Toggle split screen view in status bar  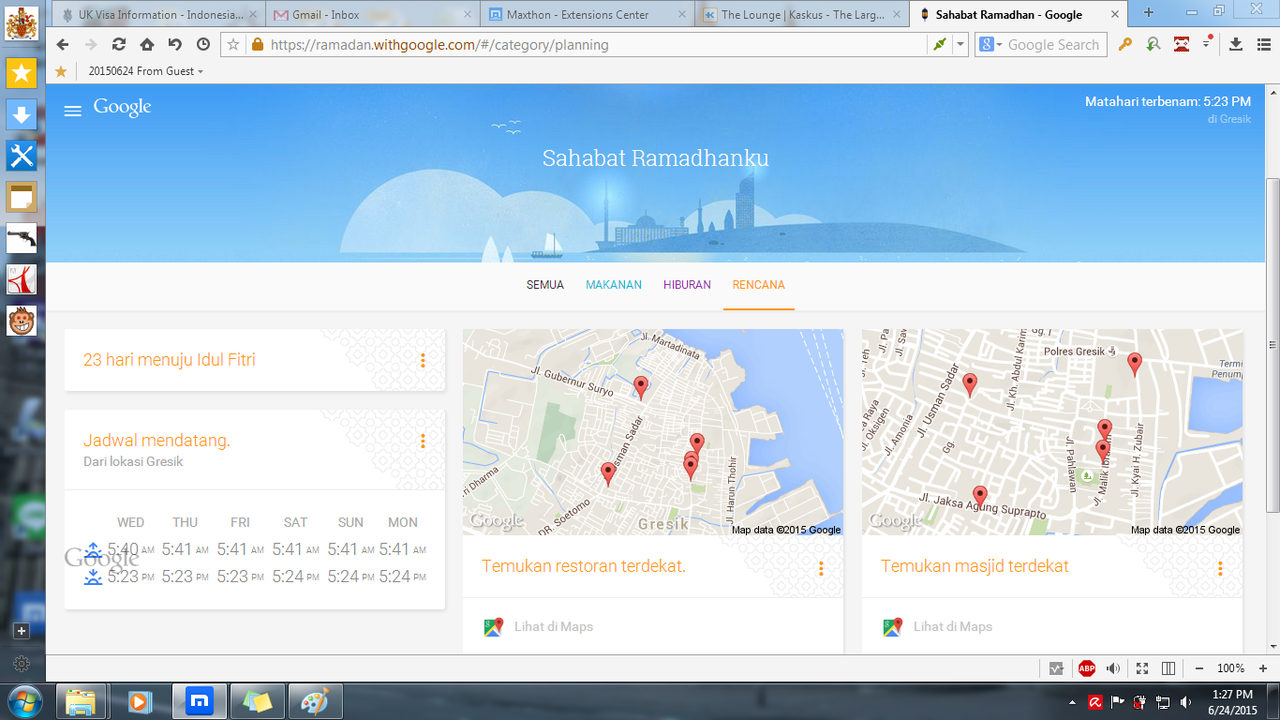pos(1168,668)
